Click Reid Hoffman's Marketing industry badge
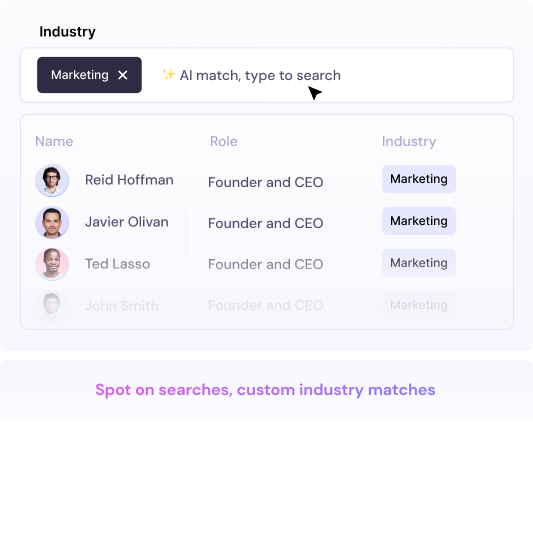The height and width of the screenshot is (538, 533). (x=419, y=179)
